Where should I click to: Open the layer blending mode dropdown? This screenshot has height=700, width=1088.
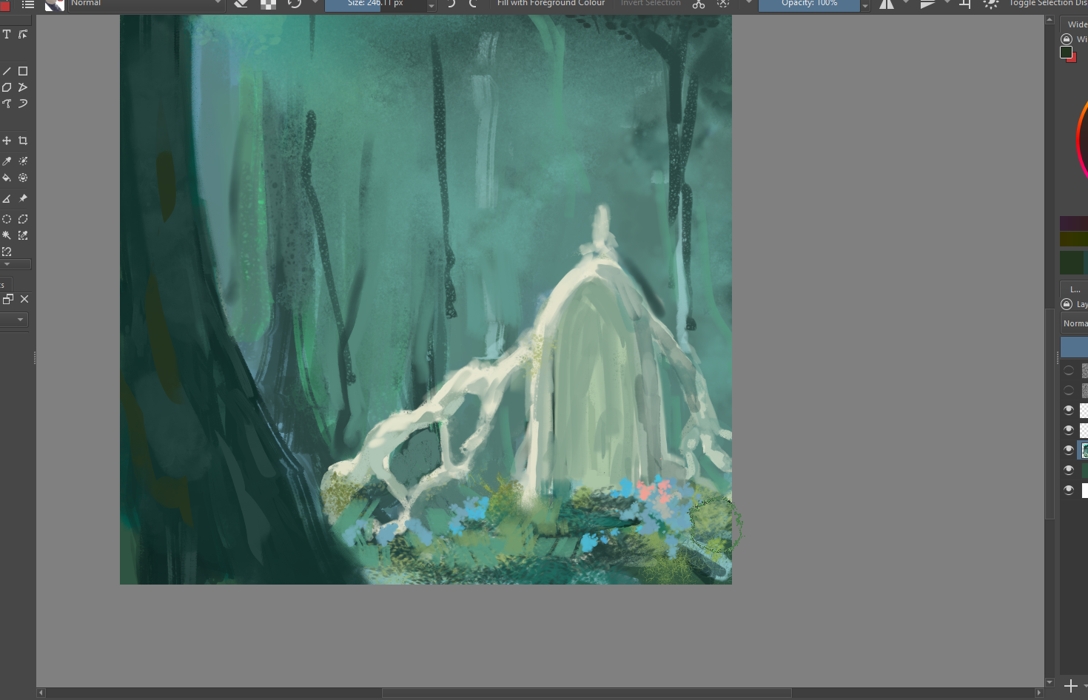(x=1074, y=323)
